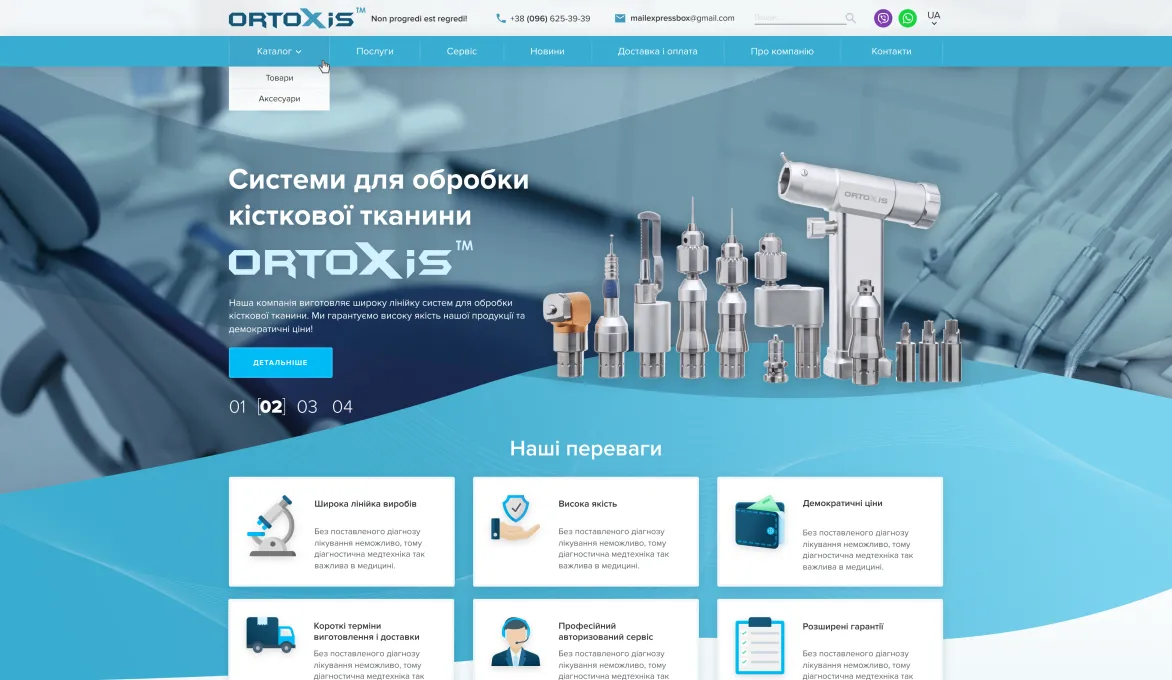This screenshot has width=1172, height=680.
Task: Expand the UA language selector
Action: (934, 18)
